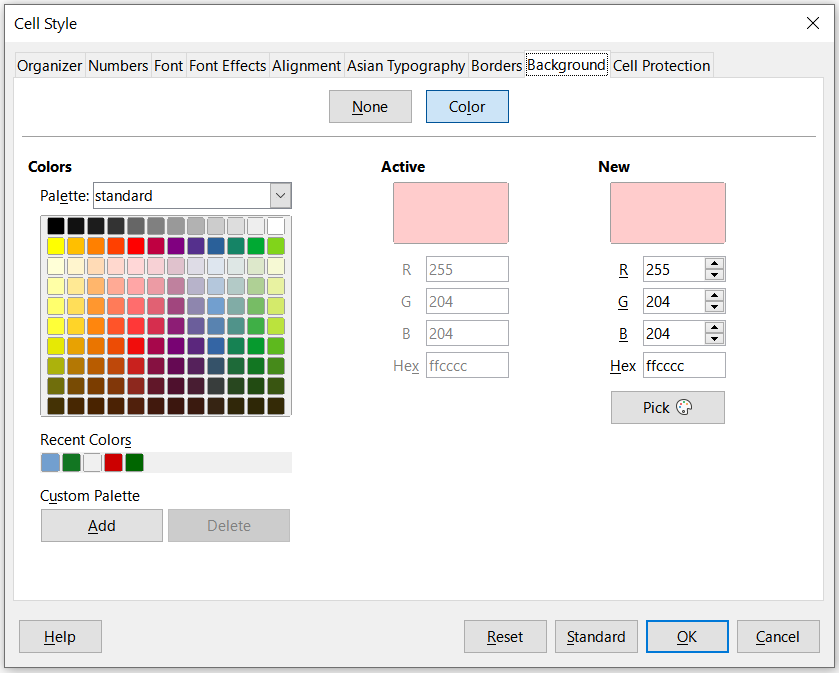Click the Active color preview box
The width and height of the screenshot is (839, 673).
pos(451,213)
